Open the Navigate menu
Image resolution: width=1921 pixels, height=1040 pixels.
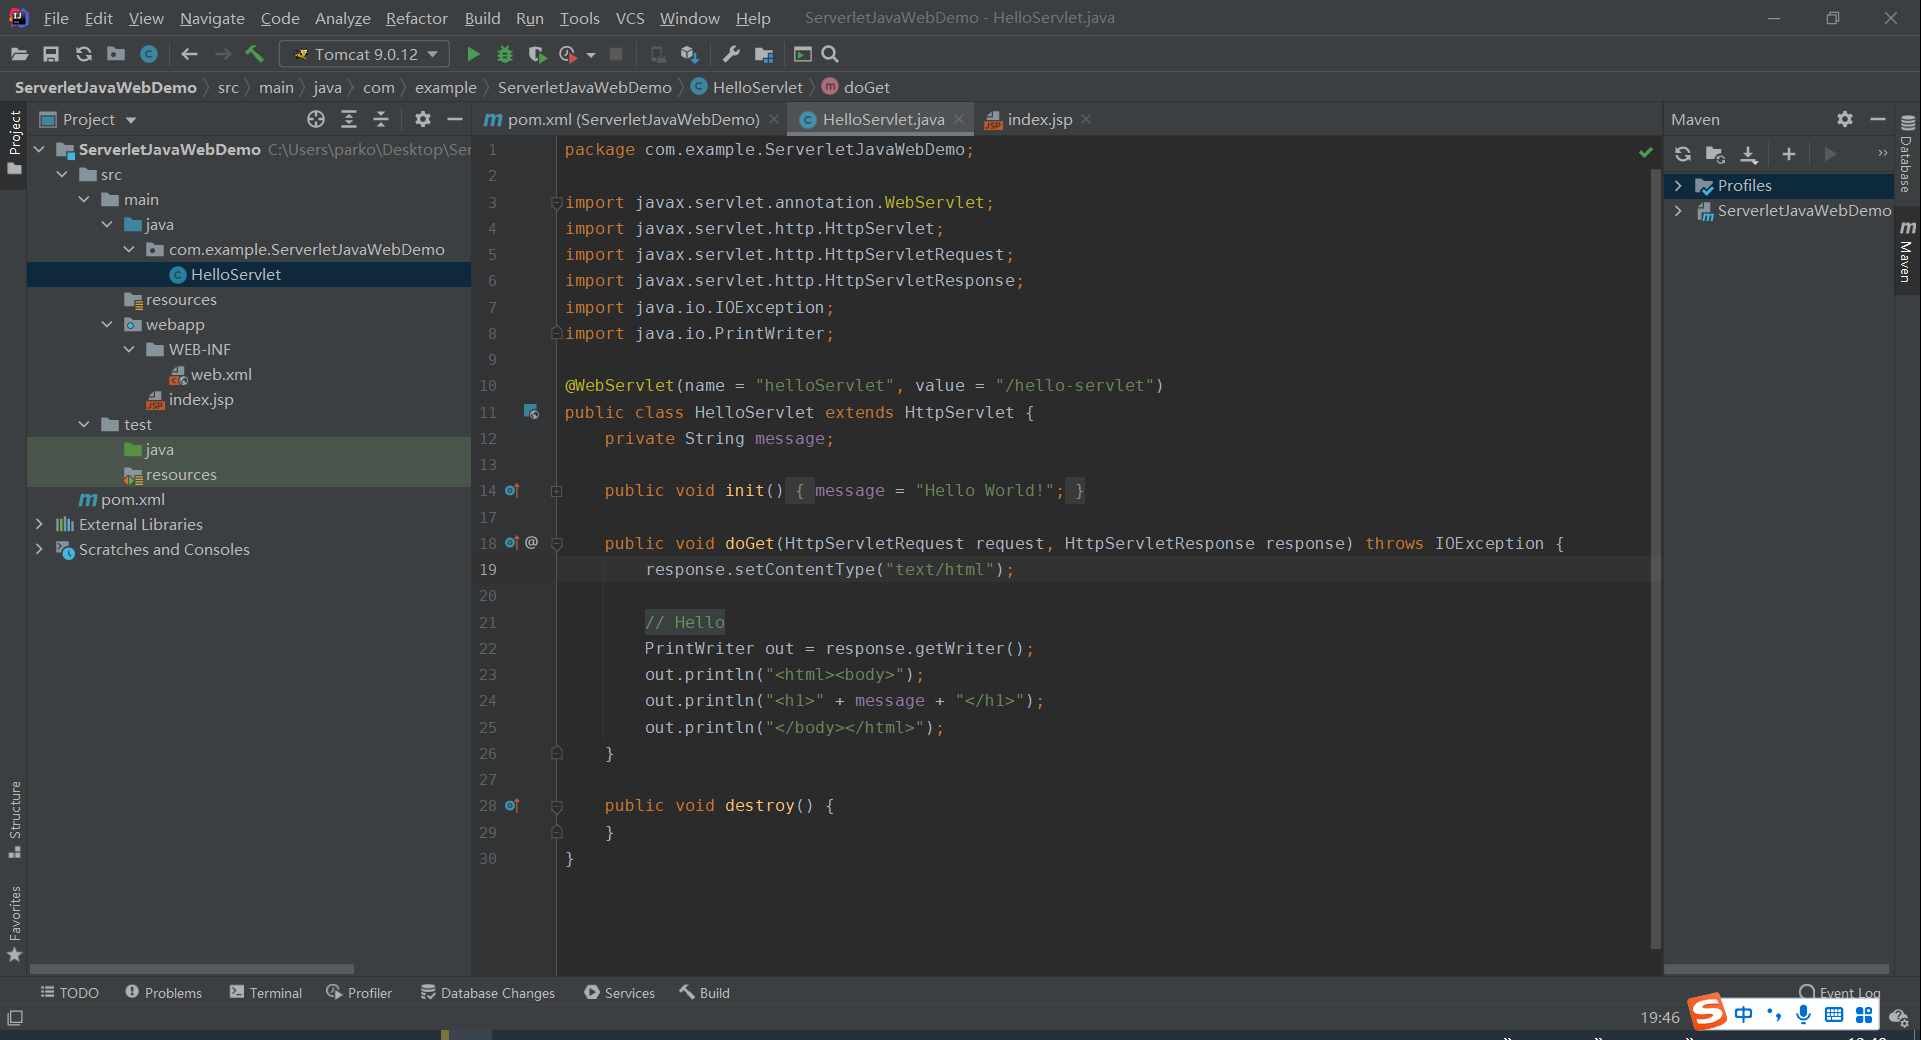click(x=212, y=18)
